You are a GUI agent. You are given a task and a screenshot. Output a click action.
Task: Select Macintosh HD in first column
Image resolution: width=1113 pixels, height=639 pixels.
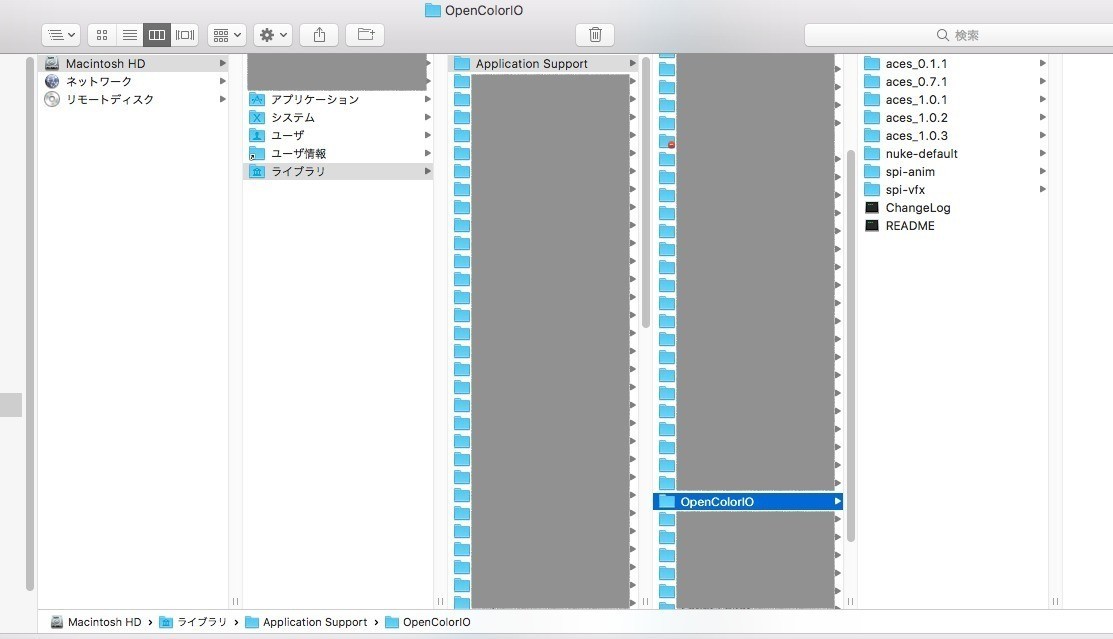click(x=135, y=63)
